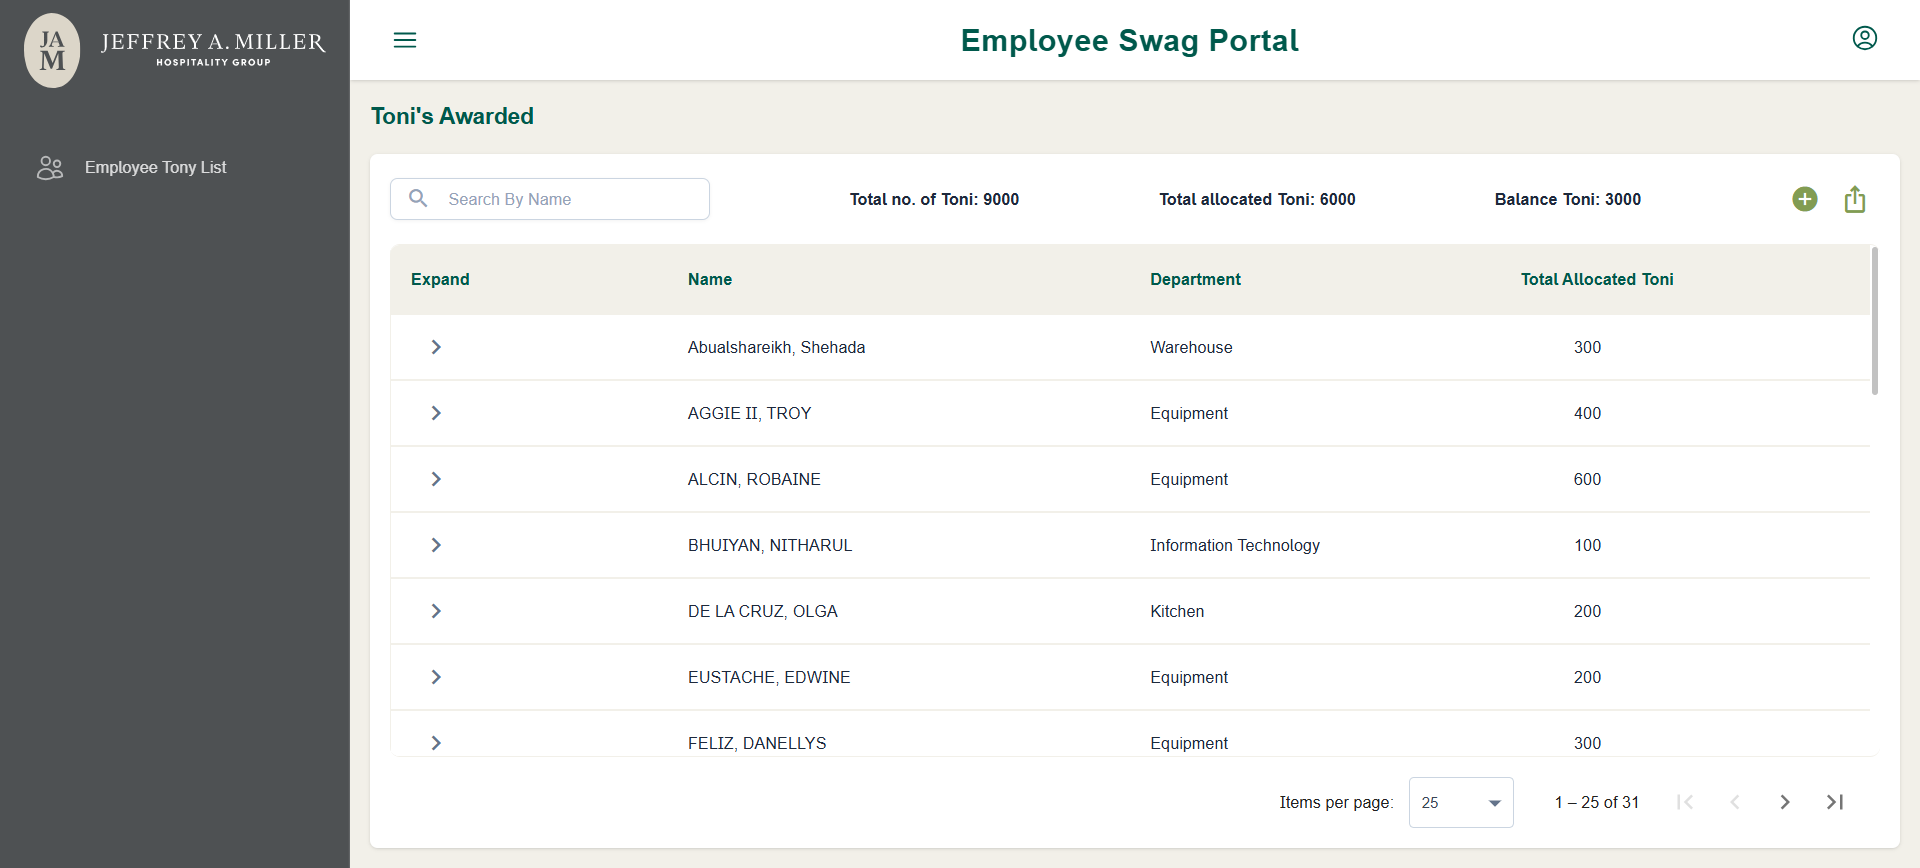This screenshot has height=868, width=1920.
Task: Click the Search By Name field
Action: pyautogui.click(x=550, y=199)
